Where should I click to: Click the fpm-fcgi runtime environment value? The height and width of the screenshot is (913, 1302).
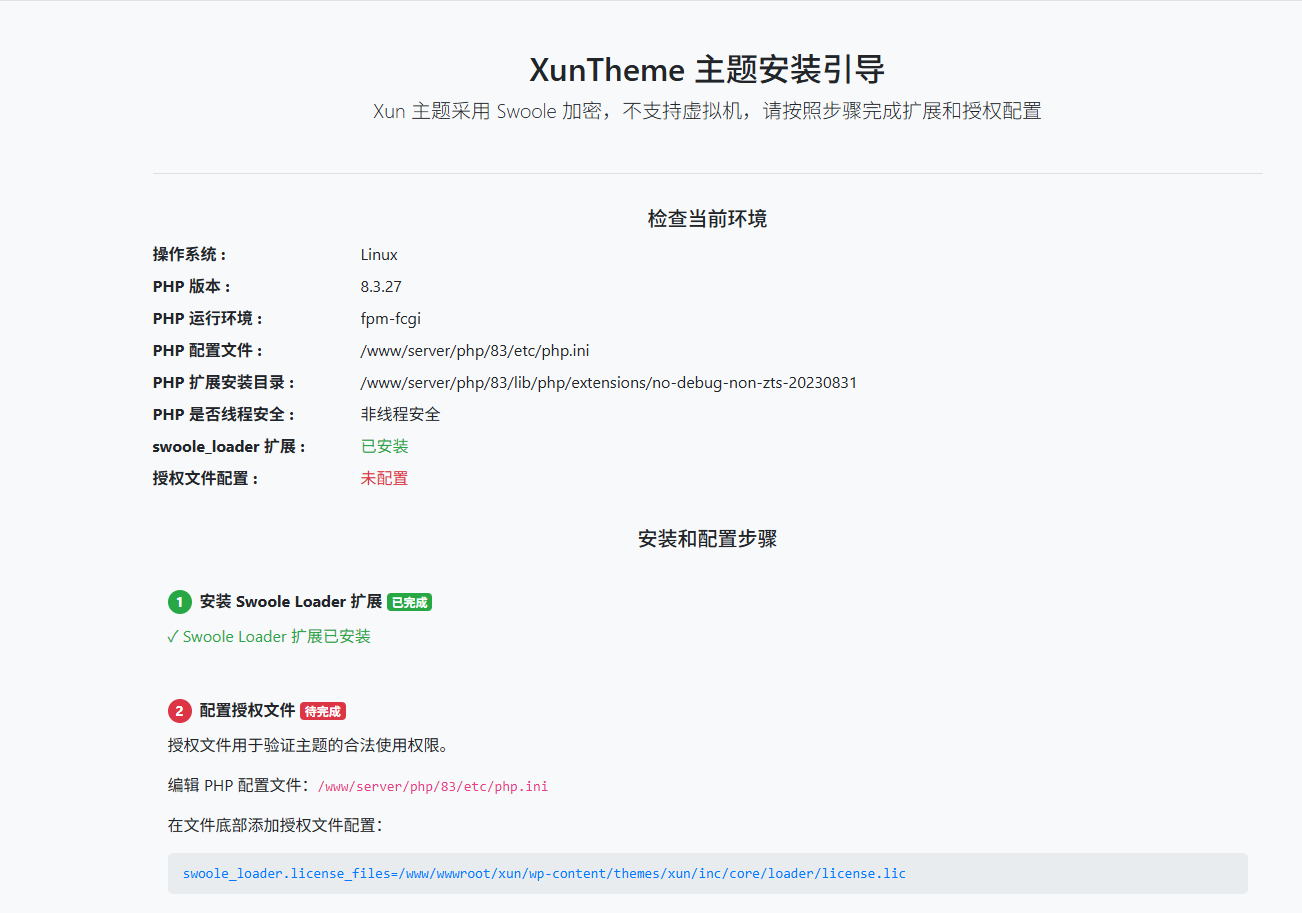(390, 318)
